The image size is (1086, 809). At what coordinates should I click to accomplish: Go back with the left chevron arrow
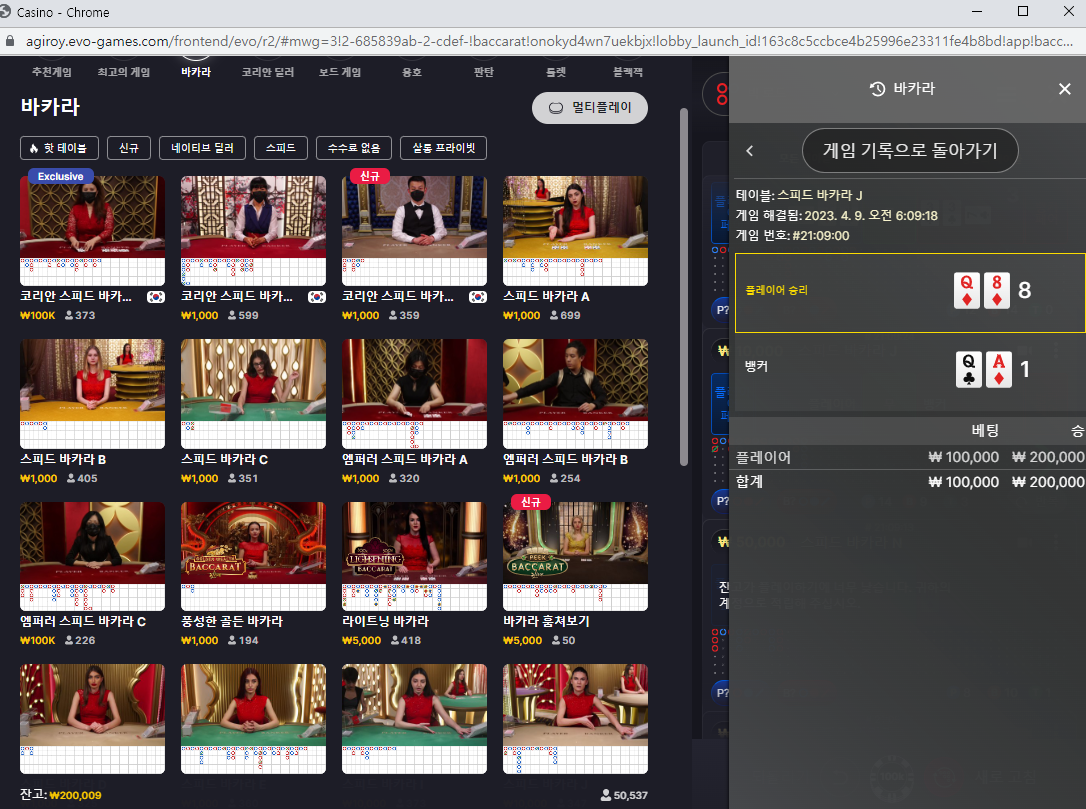pyautogui.click(x=749, y=150)
